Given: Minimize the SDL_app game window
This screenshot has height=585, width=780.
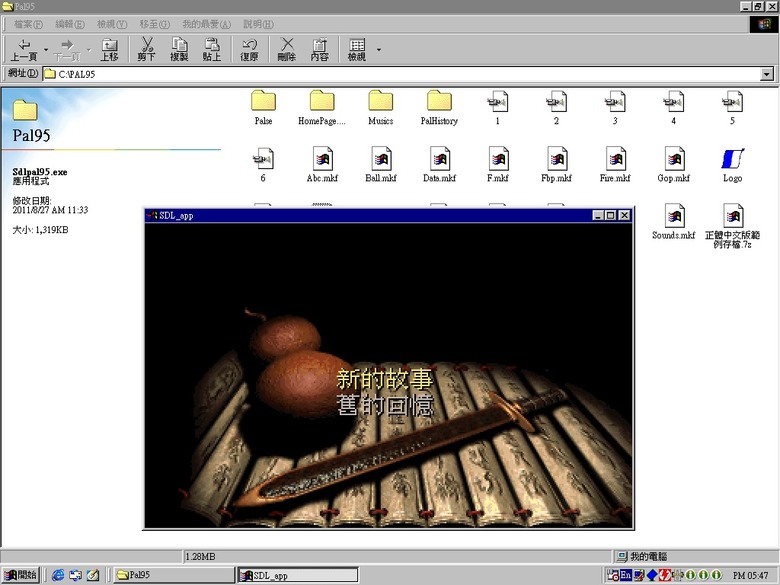Looking at the screenshot, I should (x=598, y=215).
